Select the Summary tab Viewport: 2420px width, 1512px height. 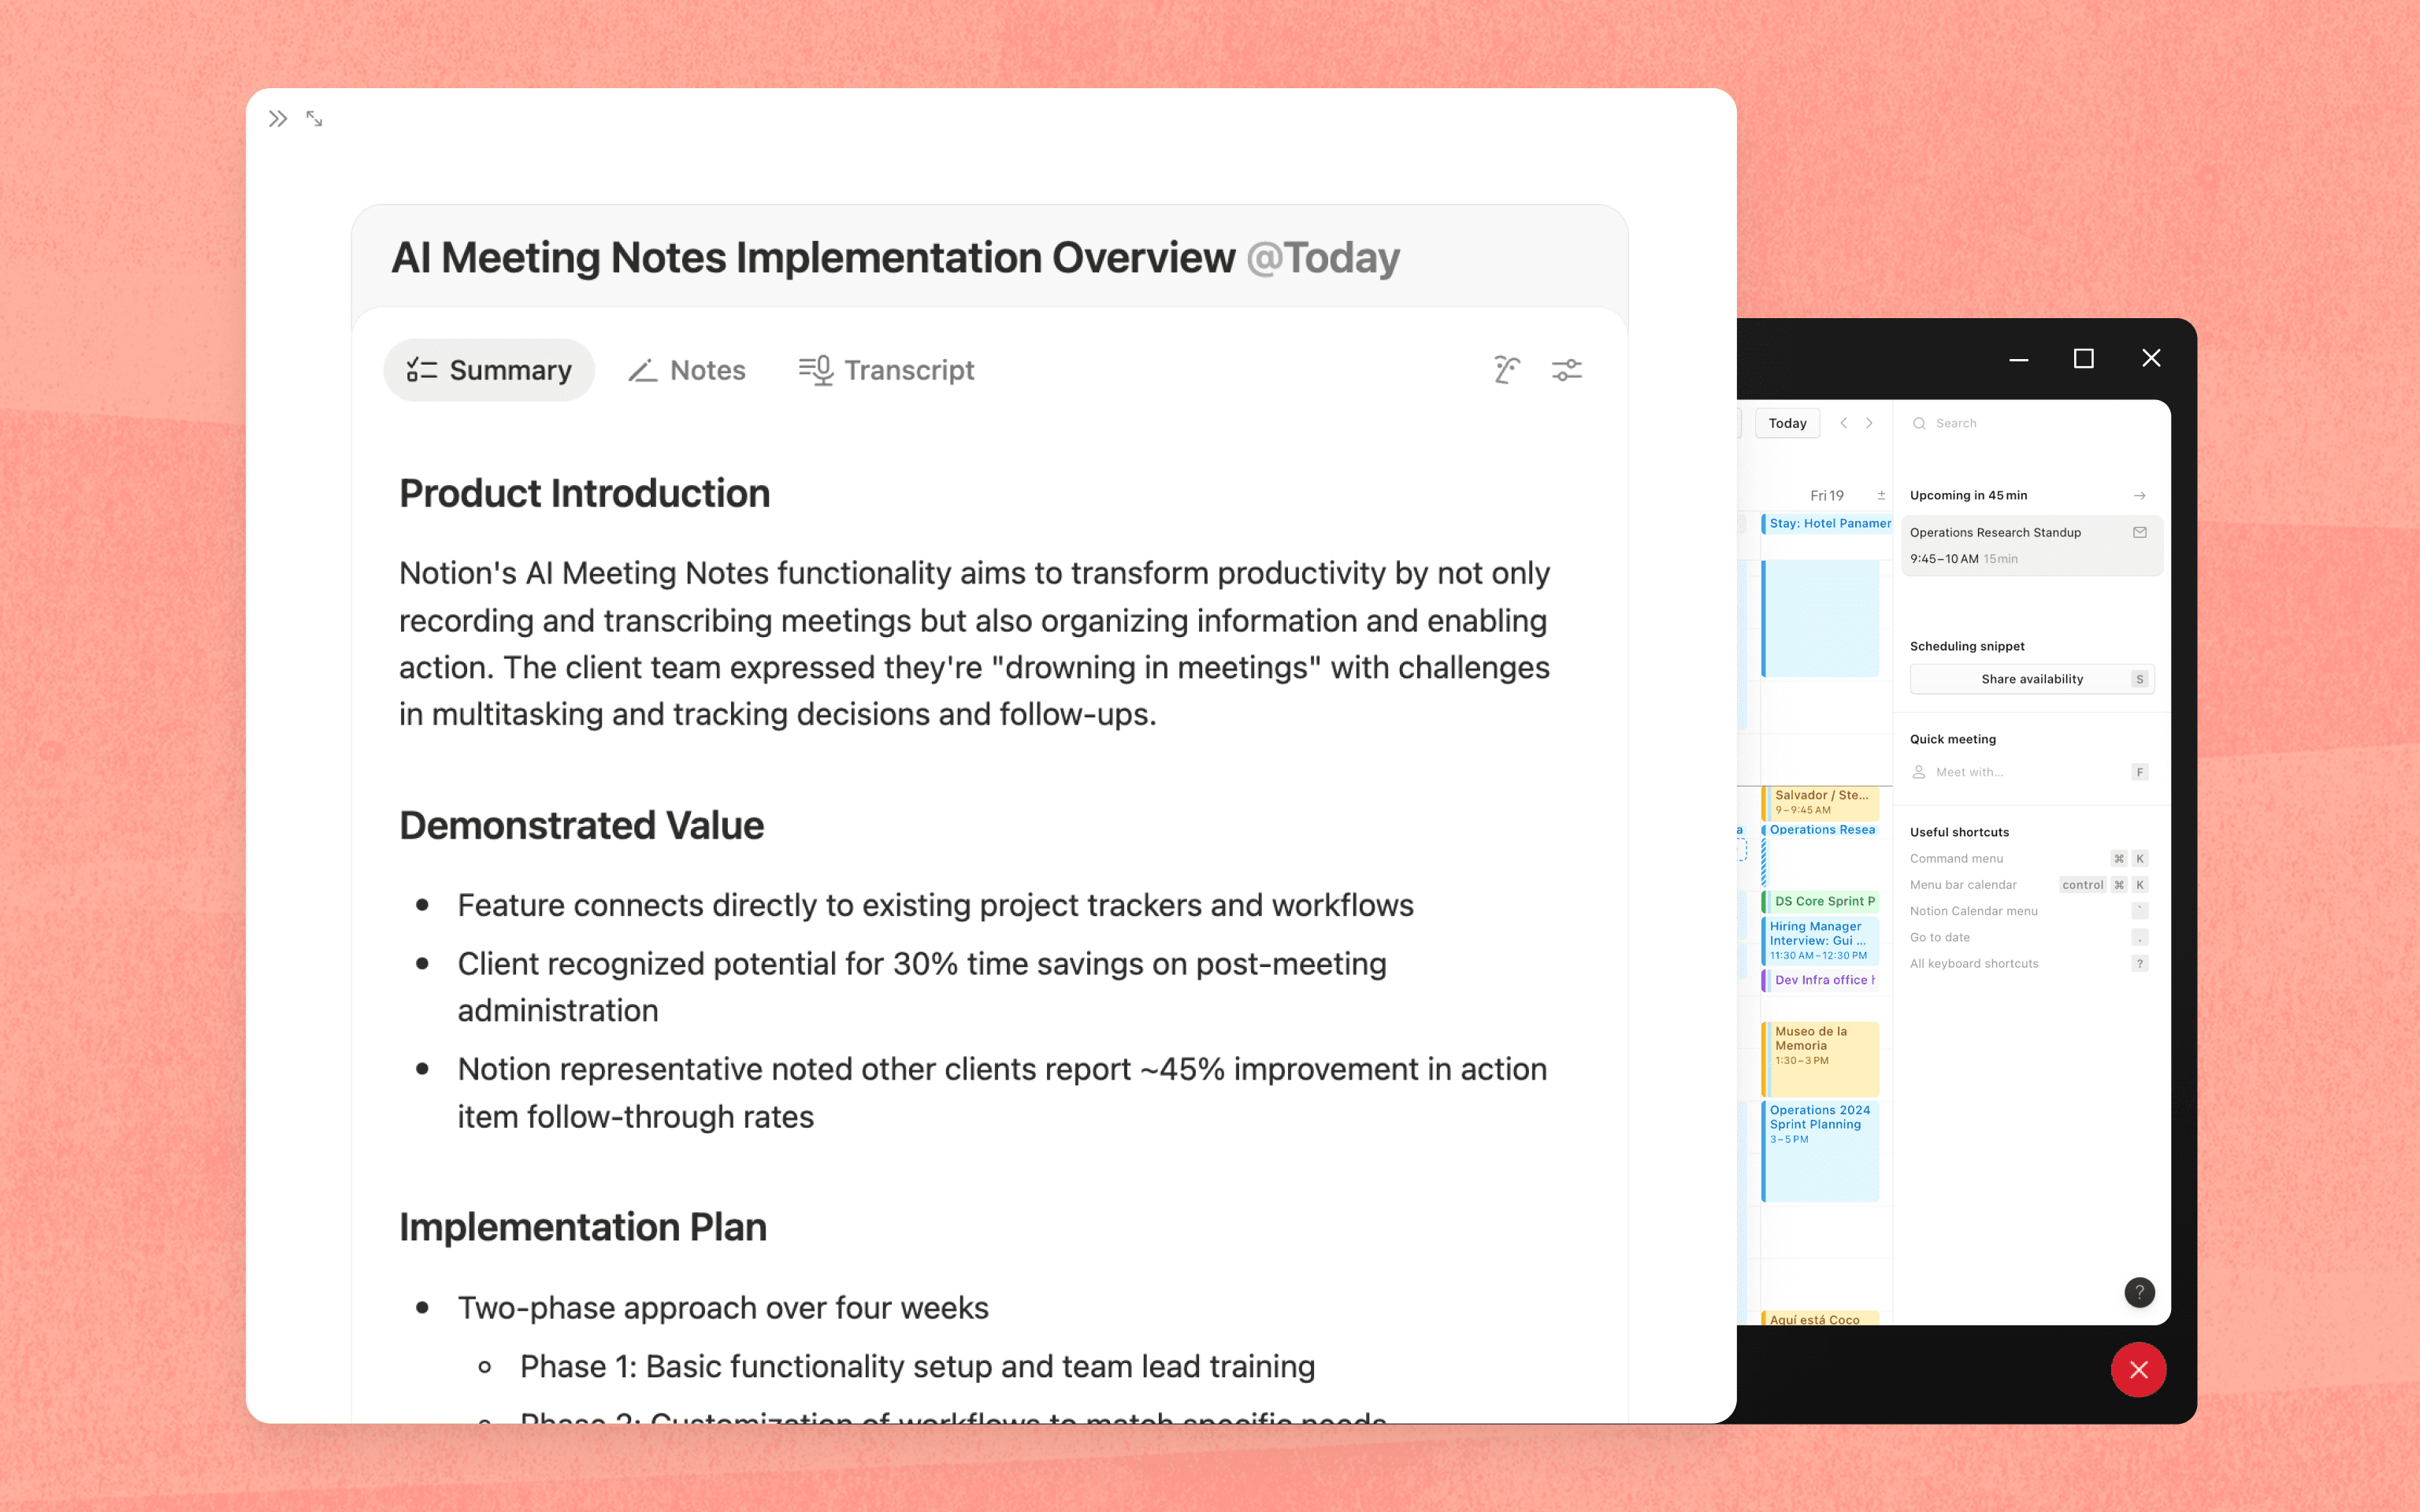coord(489,370)
